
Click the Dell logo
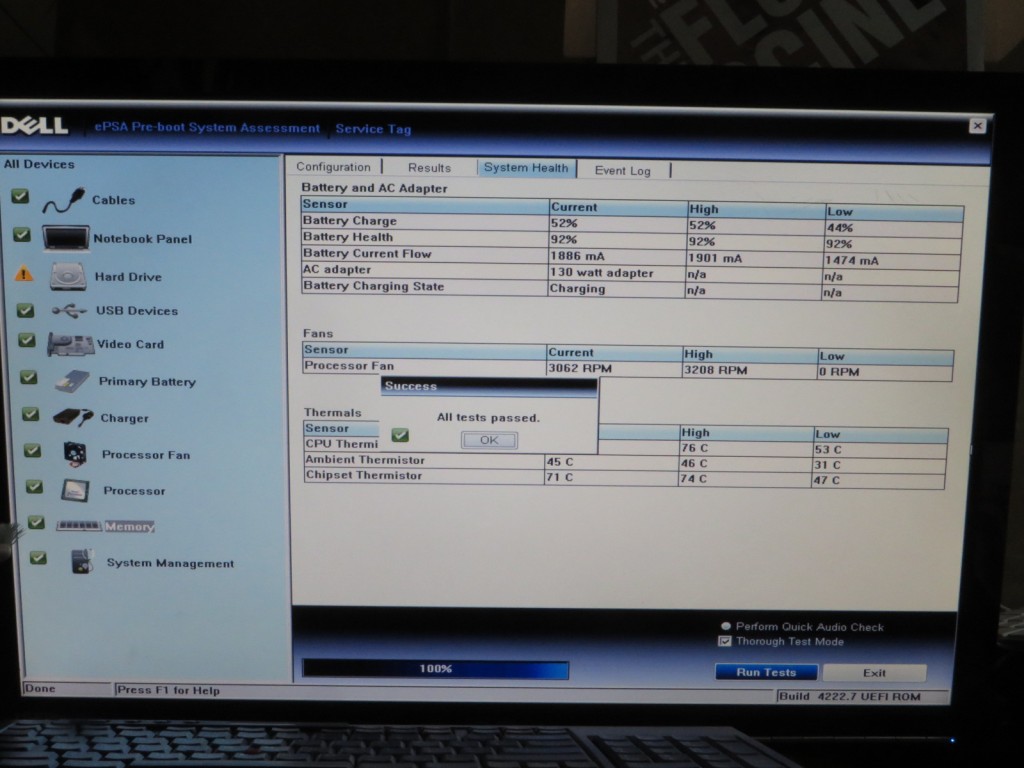click(34, 125)
